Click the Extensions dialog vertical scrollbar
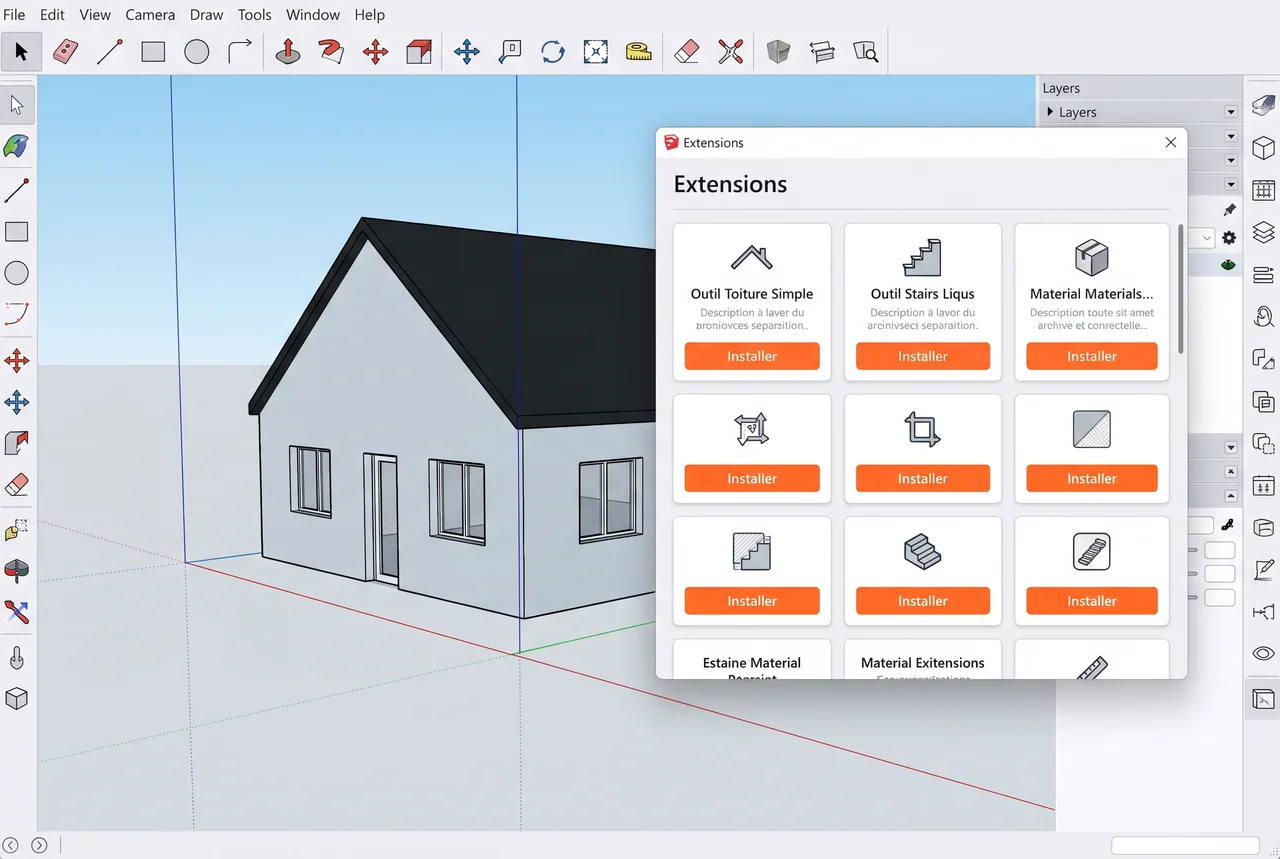The image size is (1280, 859). [x=1181, y=289]
